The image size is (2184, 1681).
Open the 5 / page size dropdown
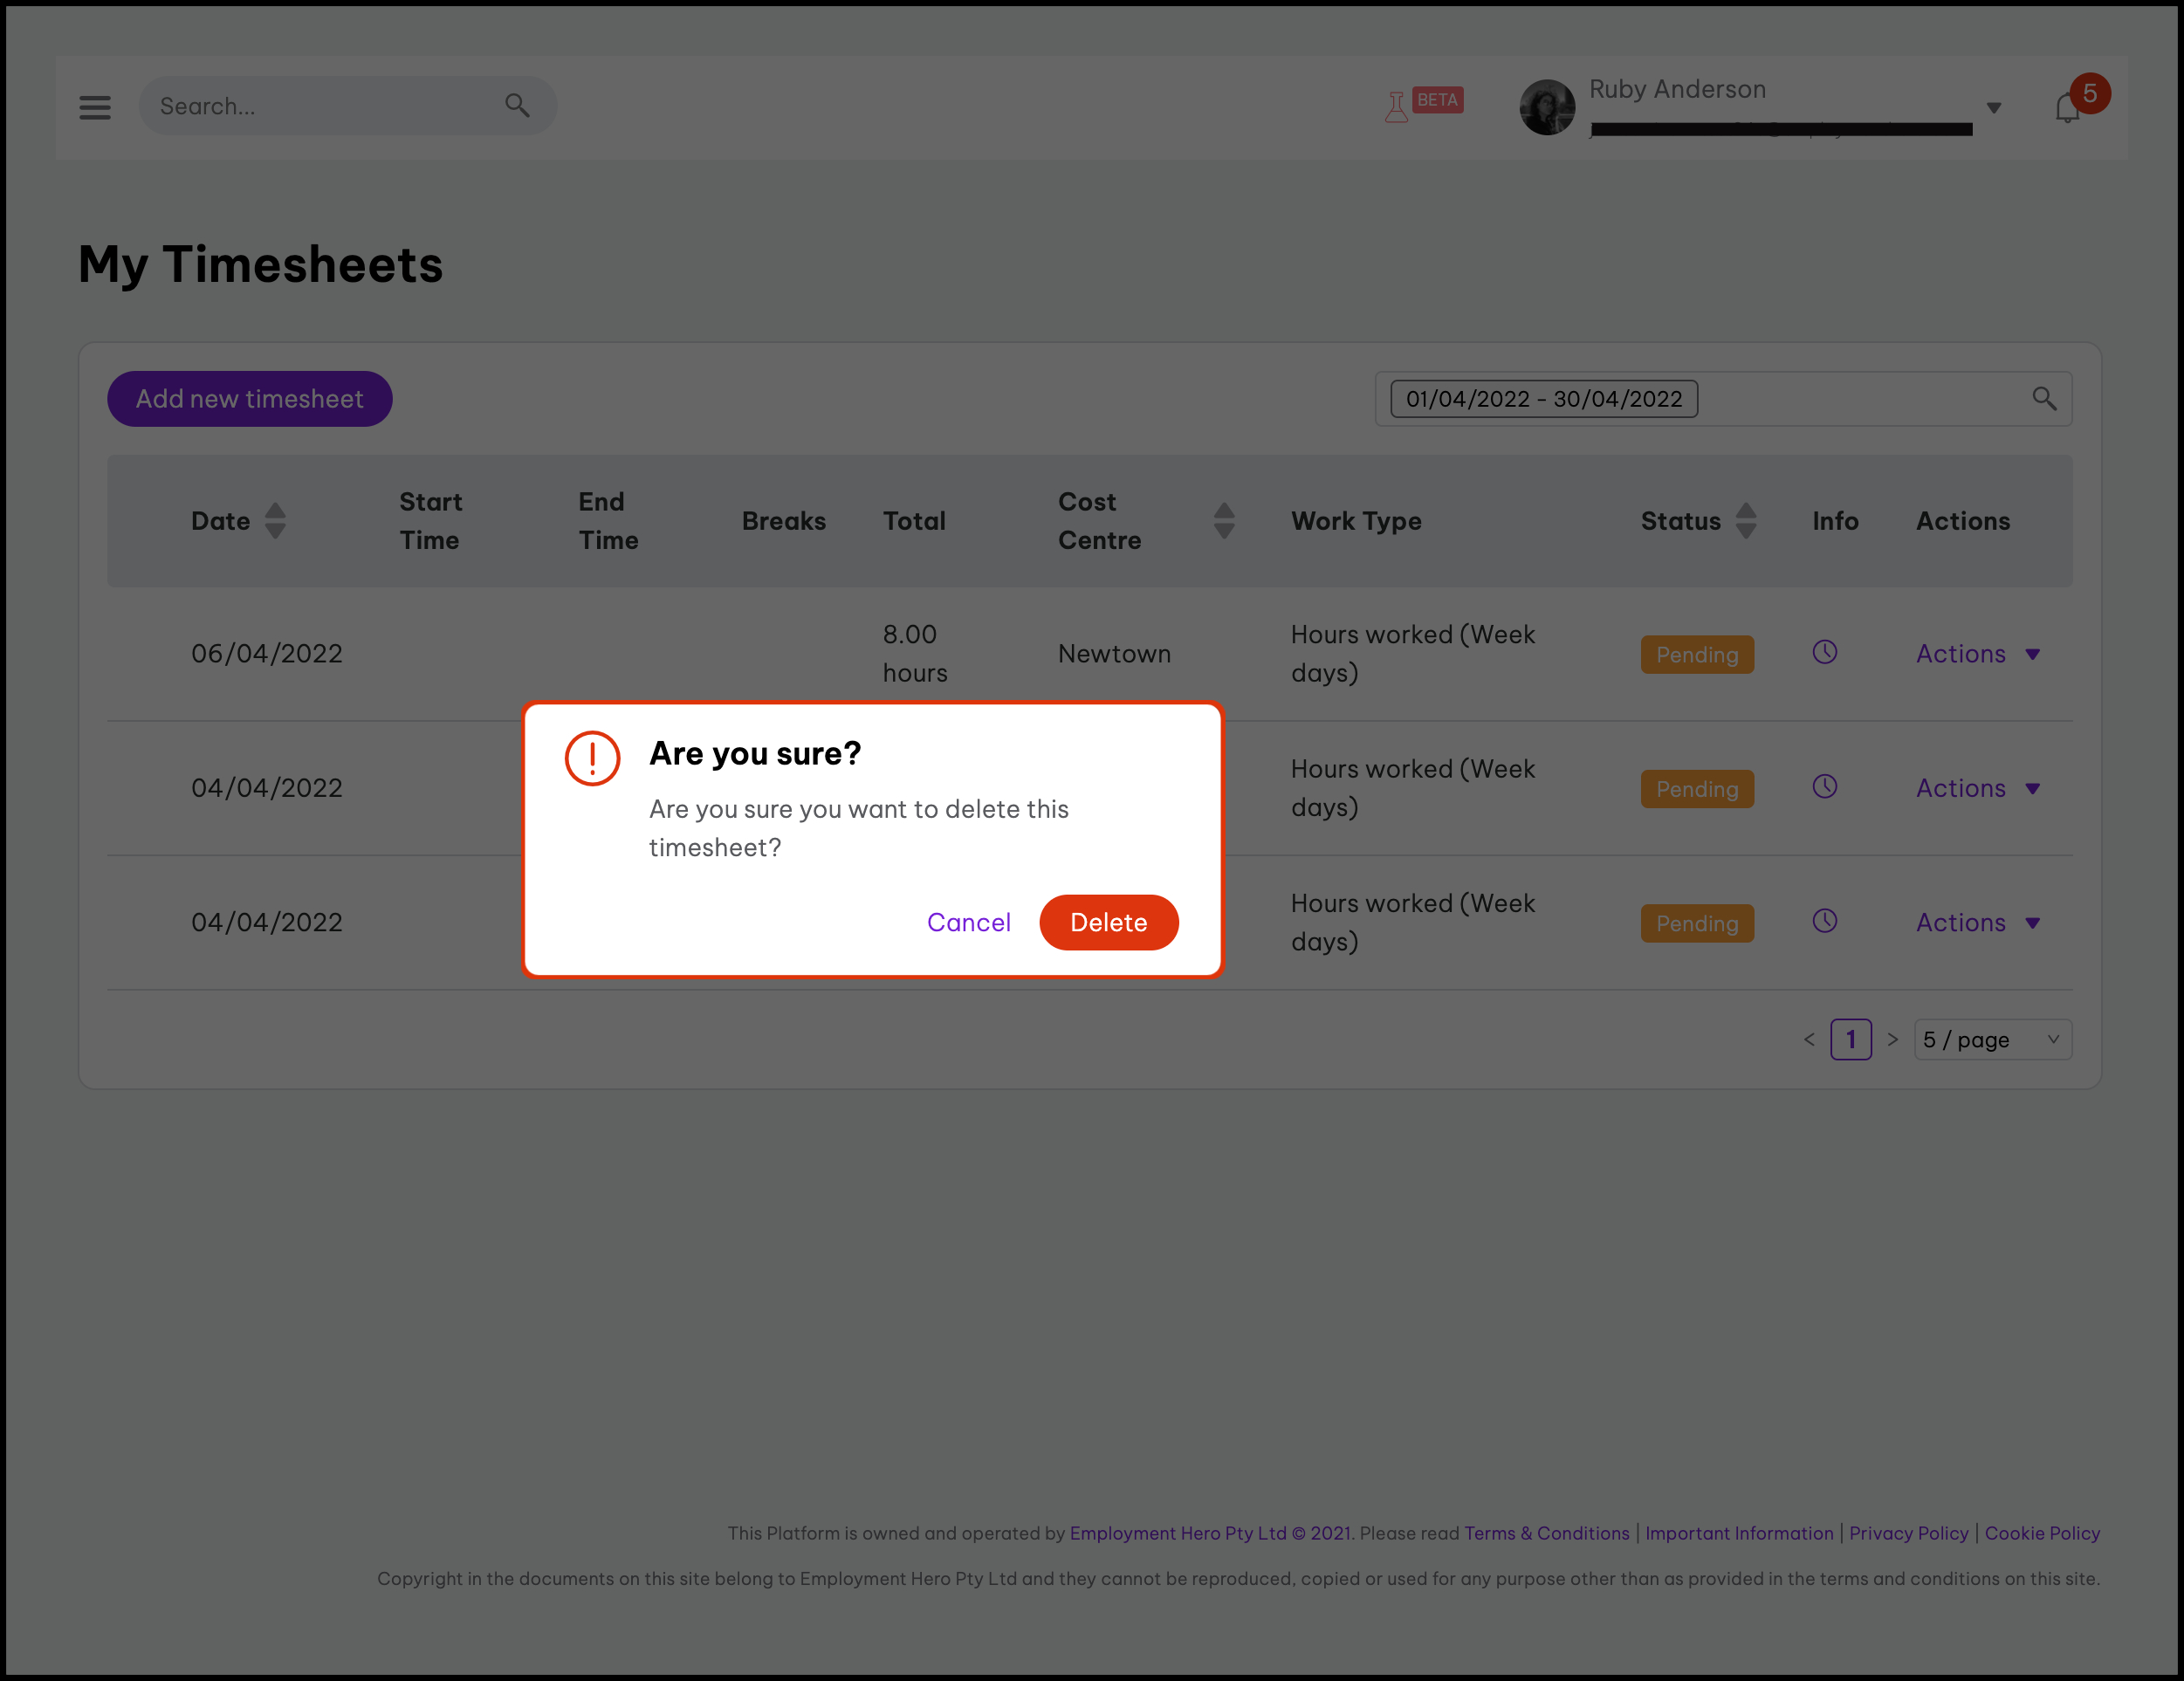pos(1991,1040)
